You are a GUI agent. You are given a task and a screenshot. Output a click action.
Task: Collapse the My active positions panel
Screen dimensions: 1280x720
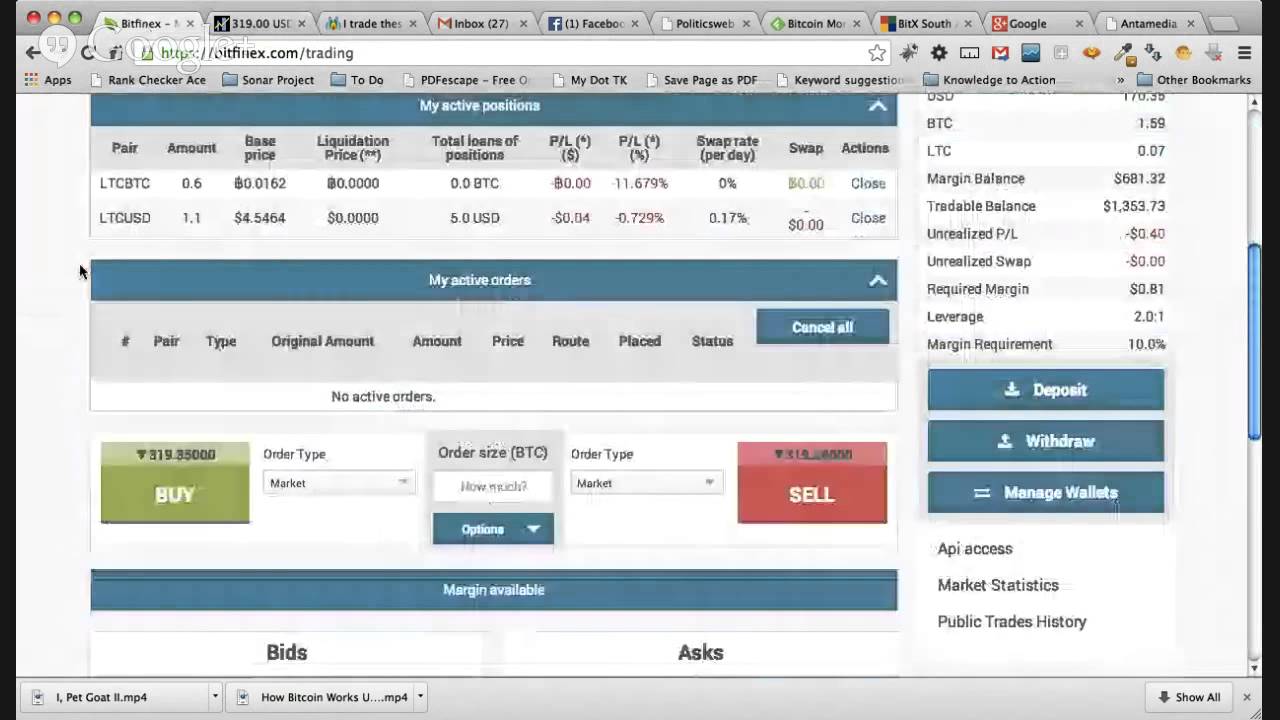tap(877, 106)
